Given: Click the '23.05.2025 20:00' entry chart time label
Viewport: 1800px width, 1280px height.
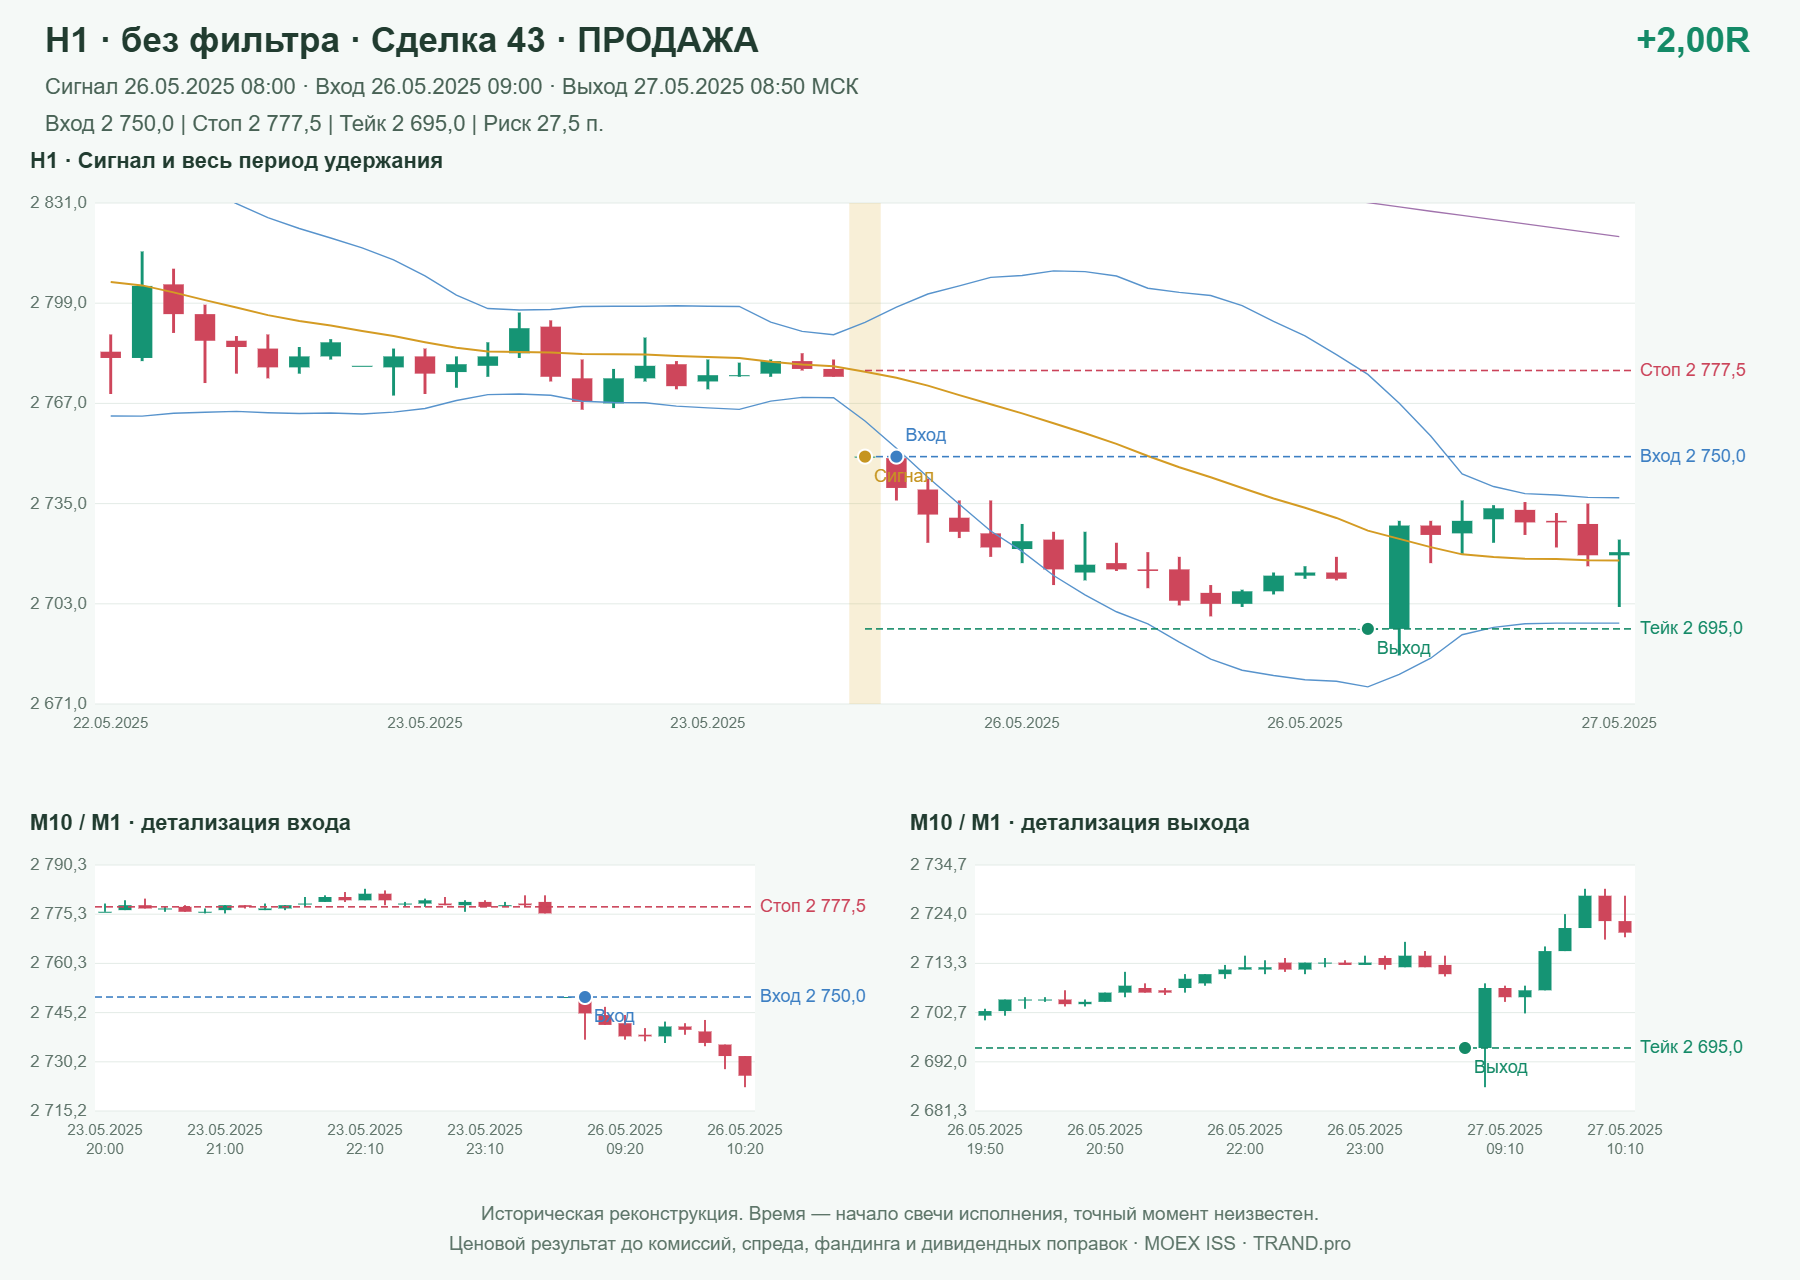Looking at the screenshot, I should tap(105, 1139).
